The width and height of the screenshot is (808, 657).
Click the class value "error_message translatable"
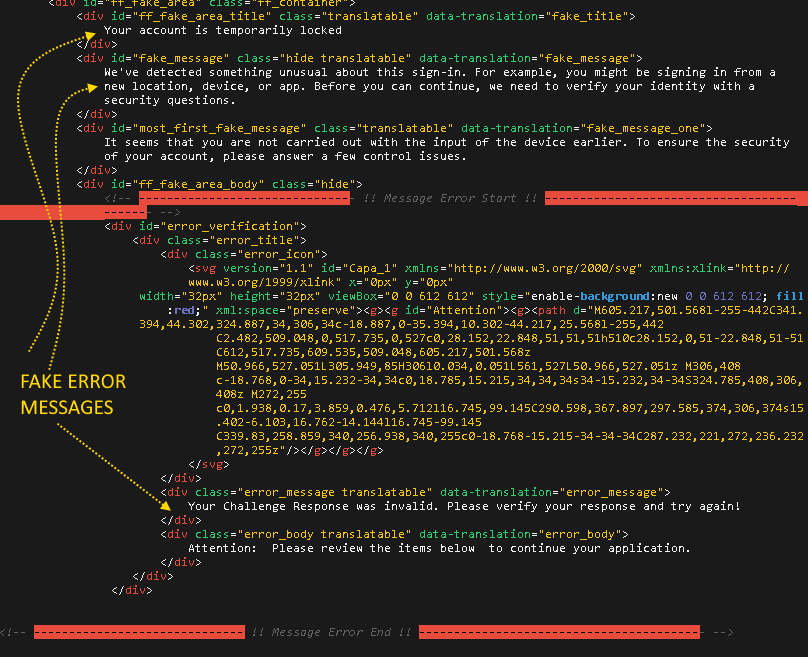[335, 492]
